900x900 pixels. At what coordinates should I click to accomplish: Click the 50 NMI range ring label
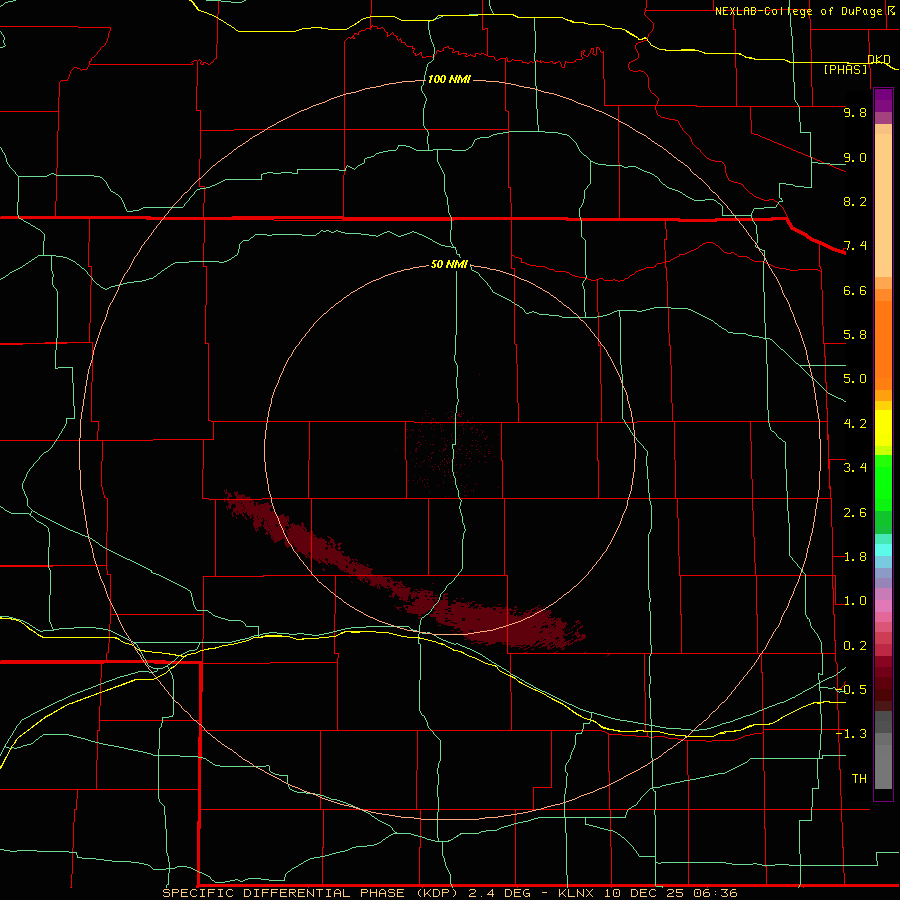pos(449,264)
